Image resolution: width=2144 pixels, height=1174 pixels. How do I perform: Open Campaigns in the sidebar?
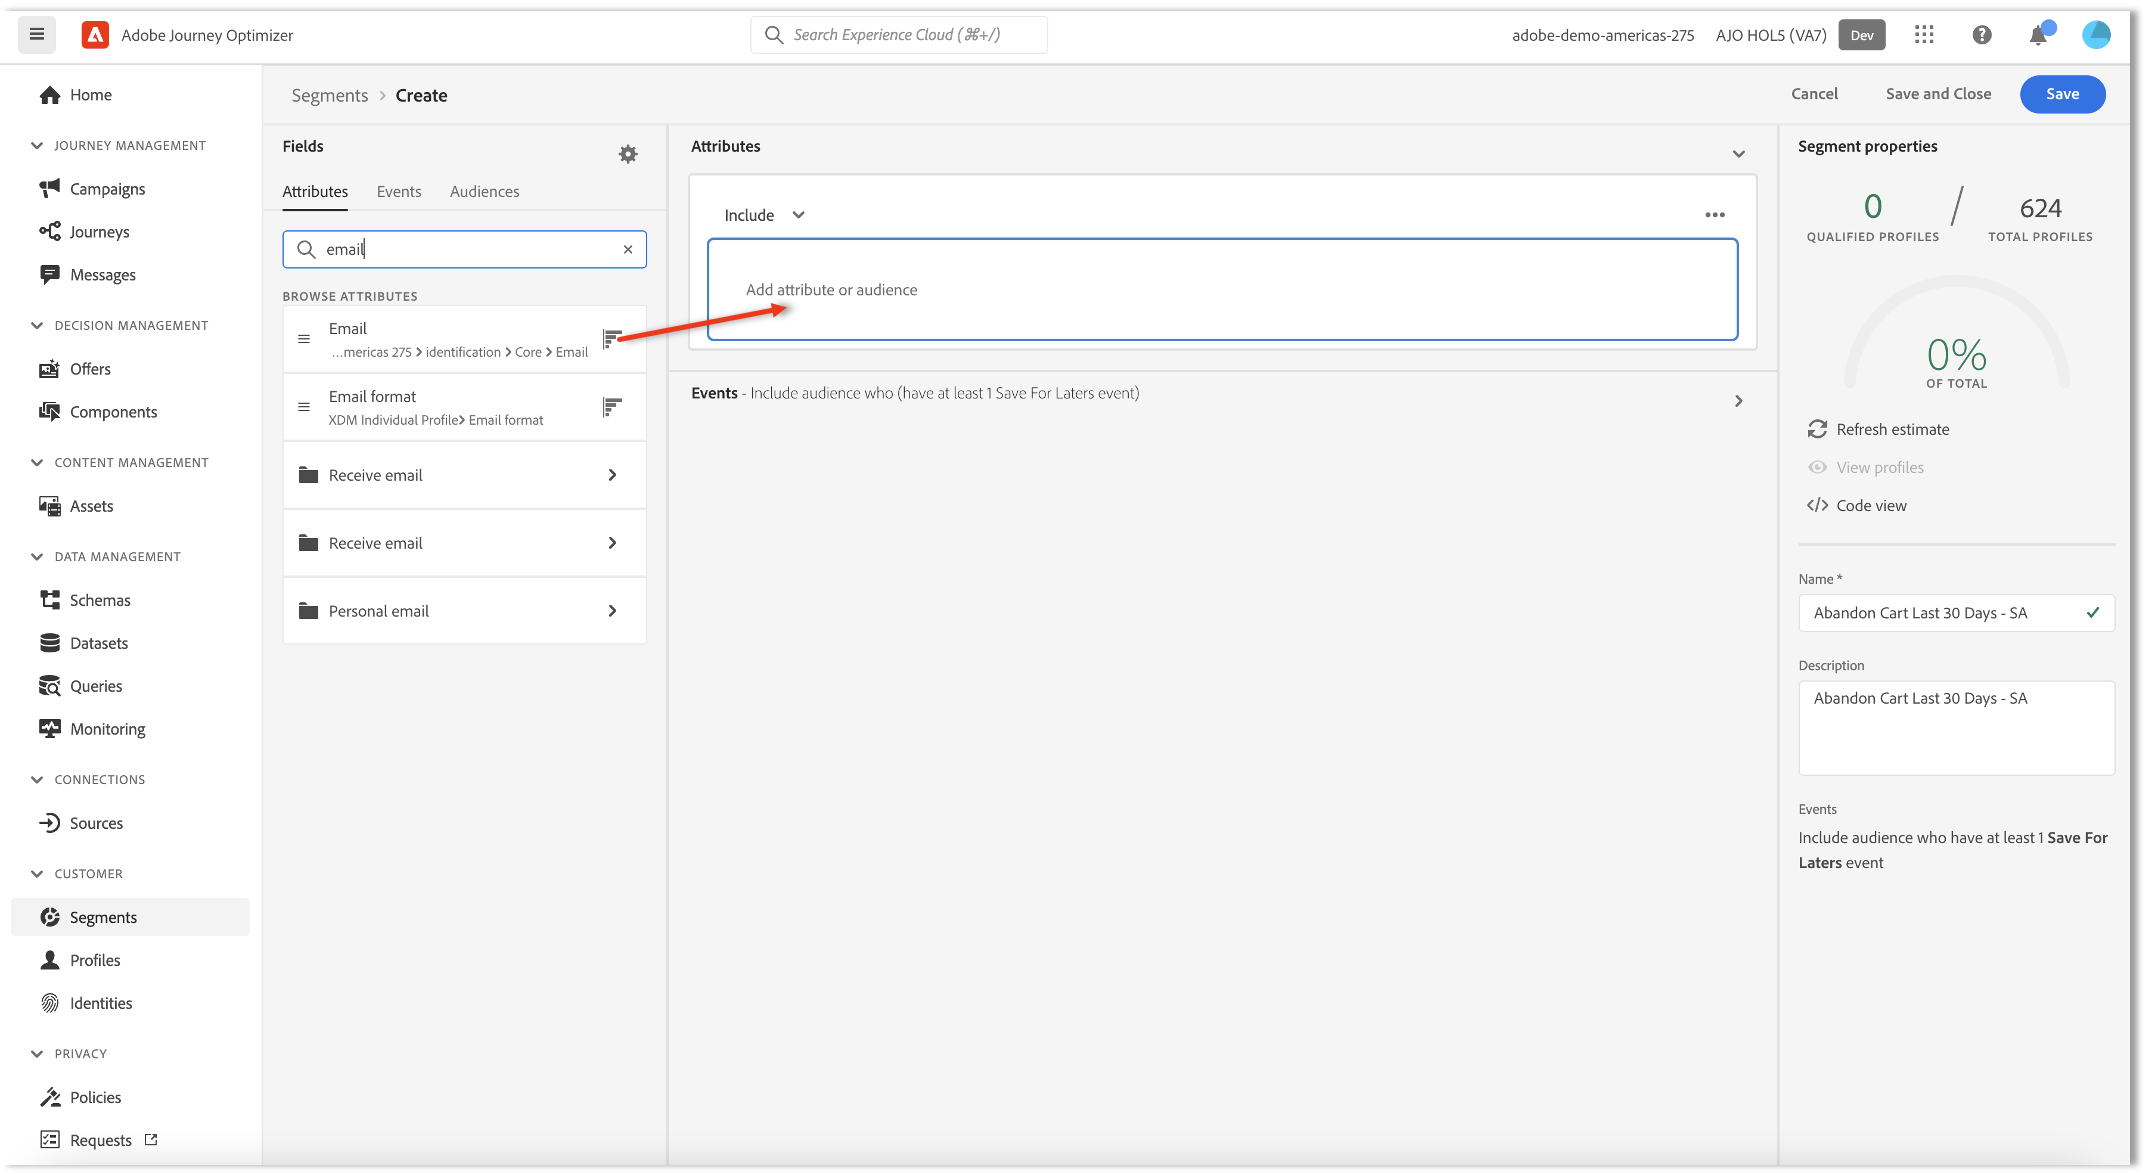tap(92, 189)
